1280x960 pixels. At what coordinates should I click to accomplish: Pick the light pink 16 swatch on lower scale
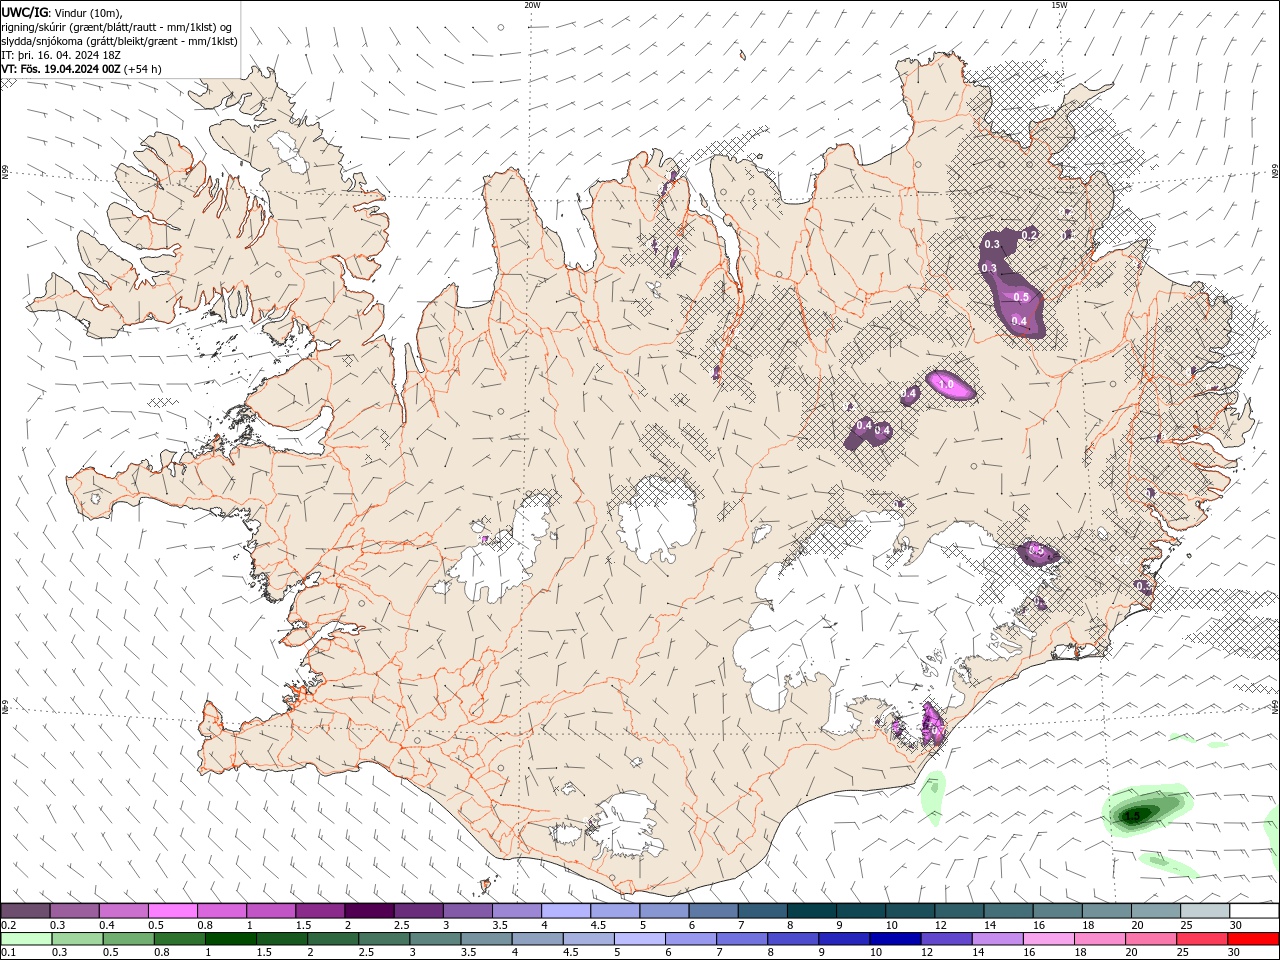[1050, 939]
